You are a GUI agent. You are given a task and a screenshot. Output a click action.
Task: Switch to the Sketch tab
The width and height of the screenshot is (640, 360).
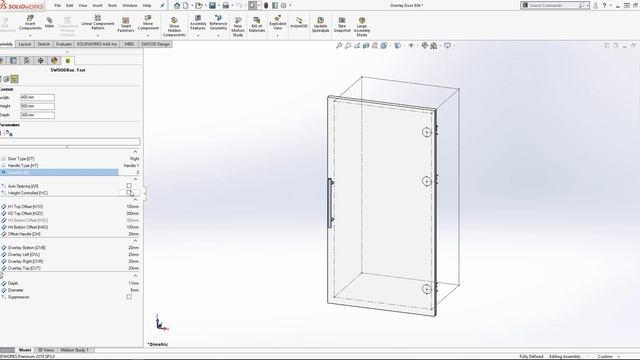[x=44, y=44]
